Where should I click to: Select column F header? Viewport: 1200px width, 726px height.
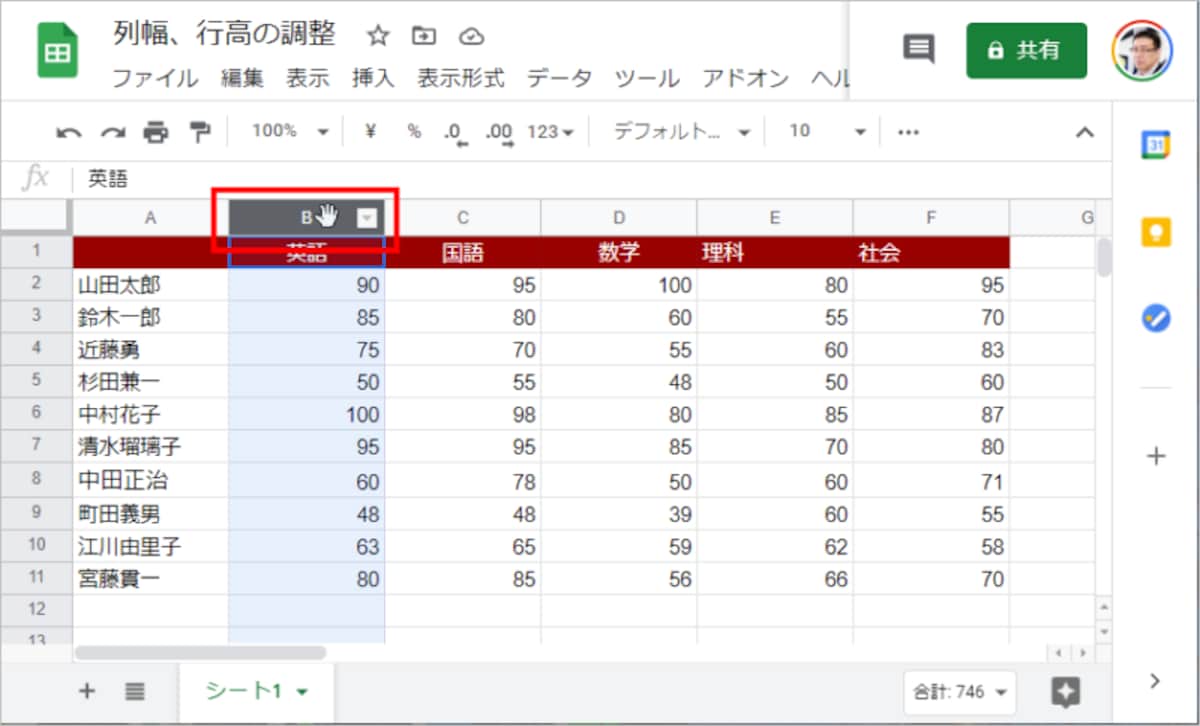click(931, 217)
